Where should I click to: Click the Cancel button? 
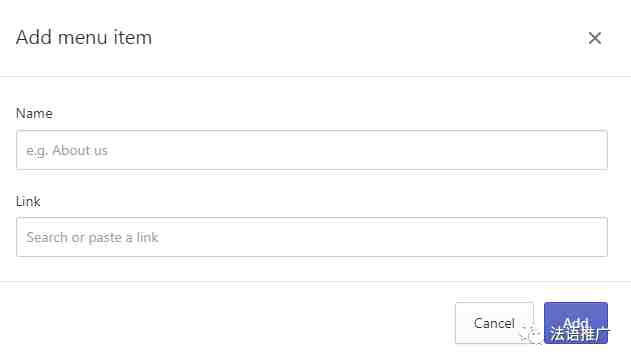(494, 323)
